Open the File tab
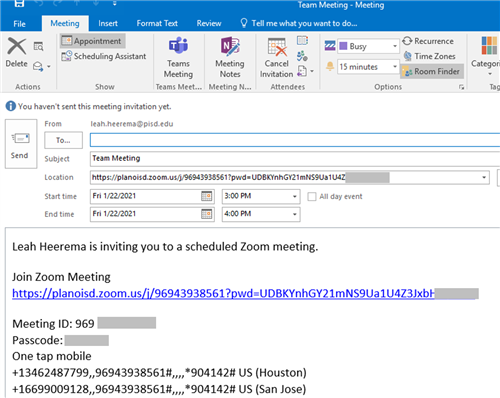This screenshot has width=500, height=398. coord(19,24)
